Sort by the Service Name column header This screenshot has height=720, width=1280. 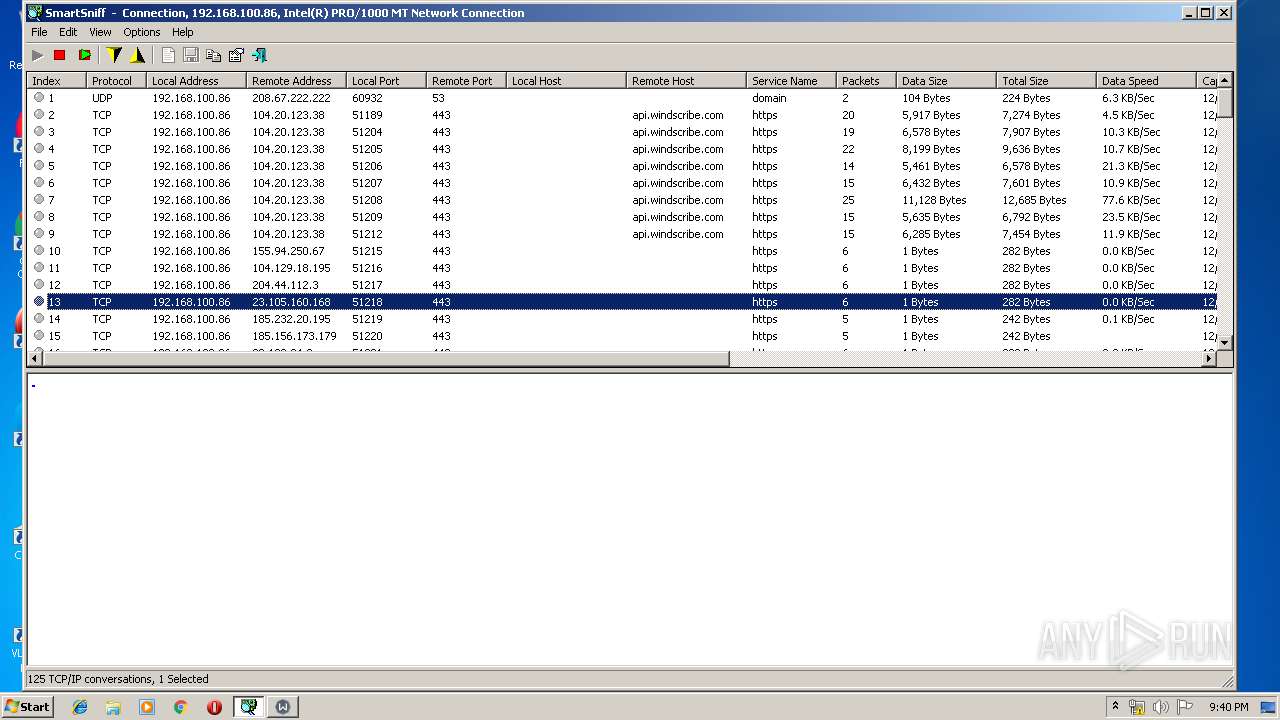pyautogui.click(x=791, y=81)
